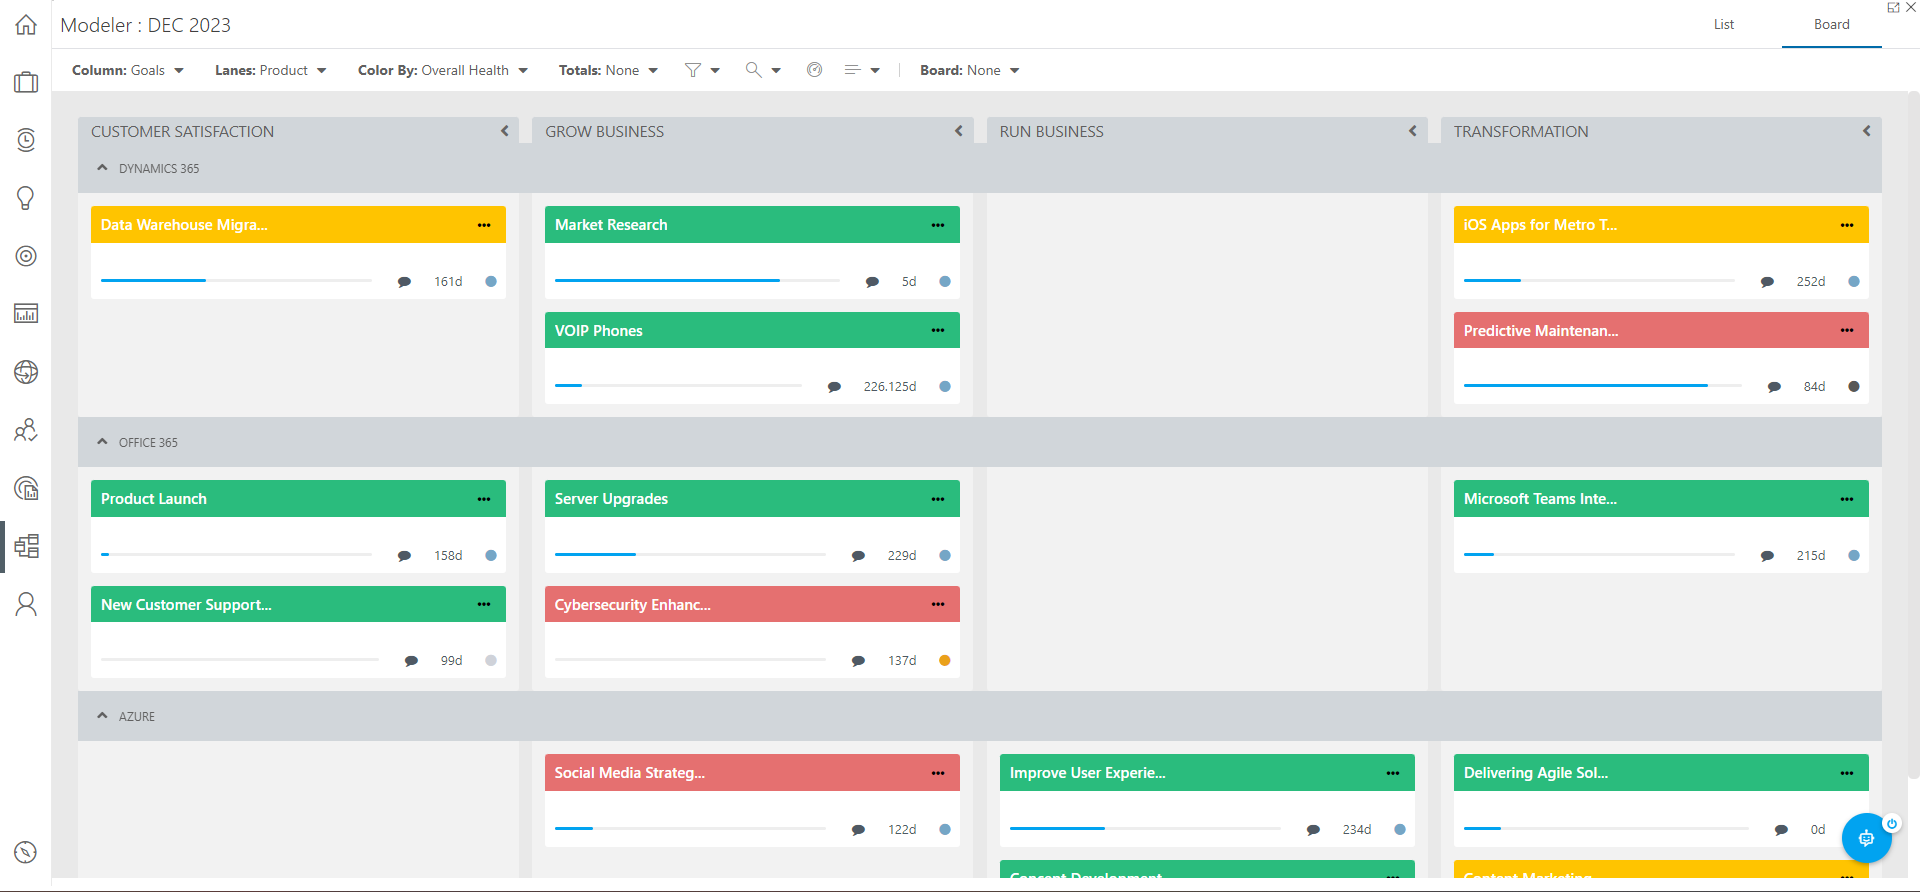Image resolution: width=1920 pixels, height=892 pixels.
Task: Open more options on Predictive Maintenan card
Action: click(1847, 331)
